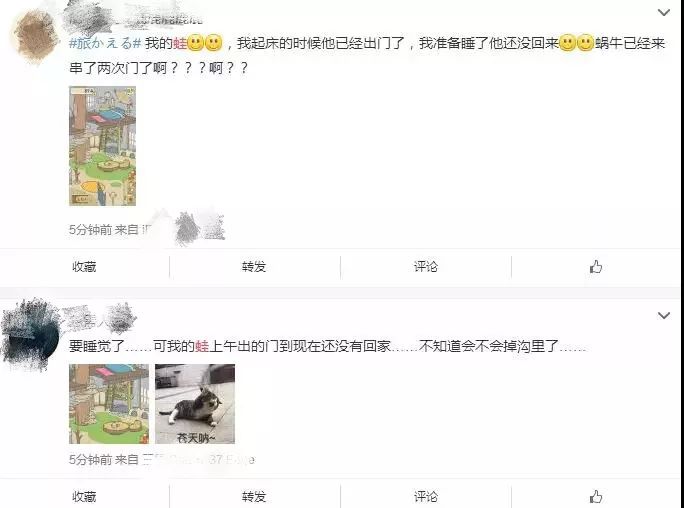The image size is (684, 508).
Task: Like the second post with thumbs-up icon
Action: coord(595,496)
